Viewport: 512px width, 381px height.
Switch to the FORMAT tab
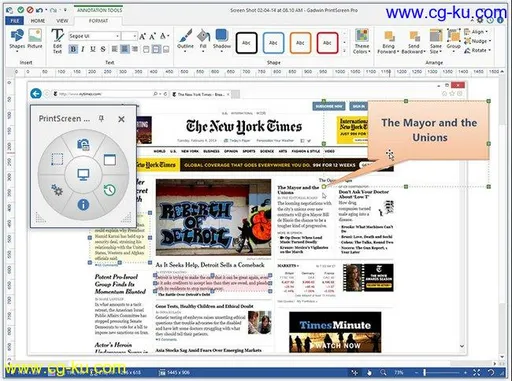pos(98,21)
